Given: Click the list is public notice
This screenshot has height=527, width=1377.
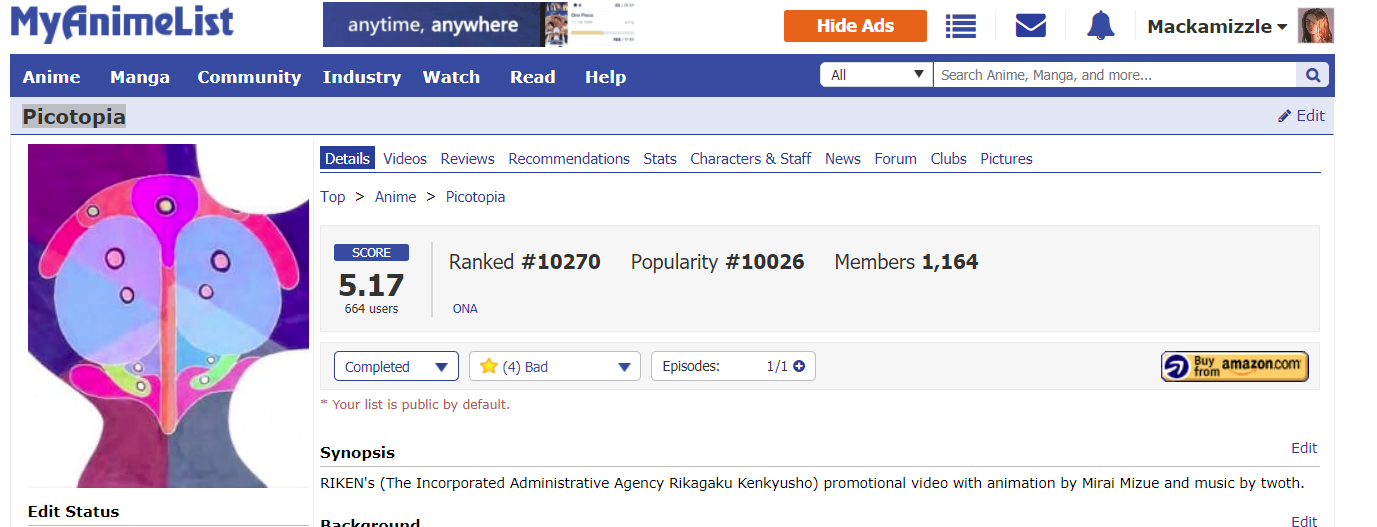Looking at the screenshot, I should click(x=415, y=405).
